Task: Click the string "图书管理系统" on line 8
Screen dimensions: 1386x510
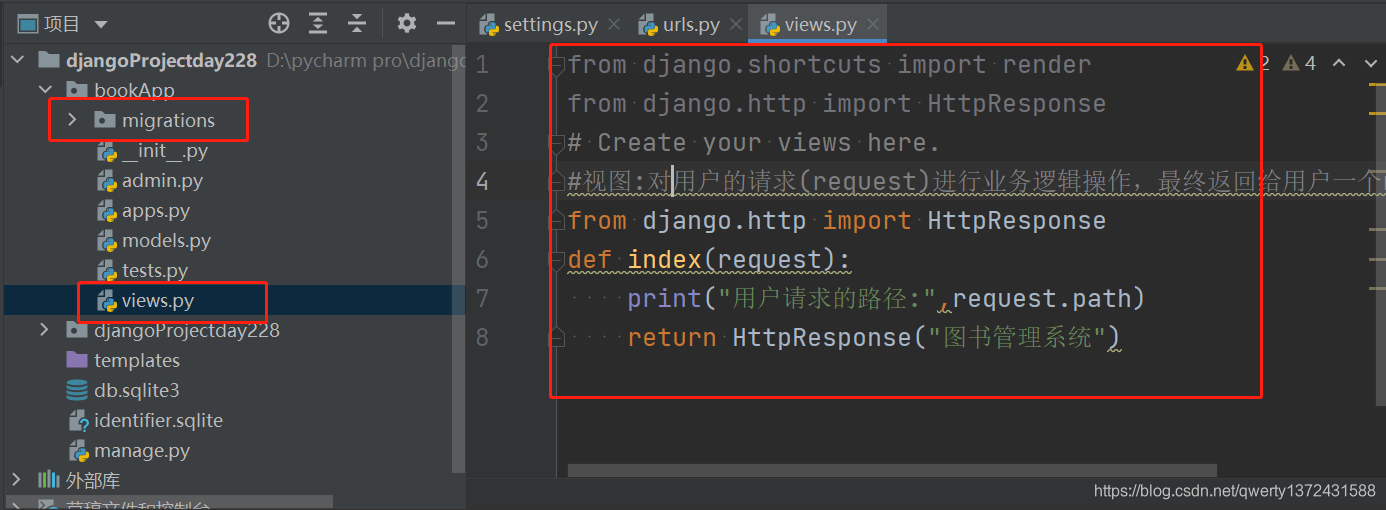Action: click(1017, 338)
